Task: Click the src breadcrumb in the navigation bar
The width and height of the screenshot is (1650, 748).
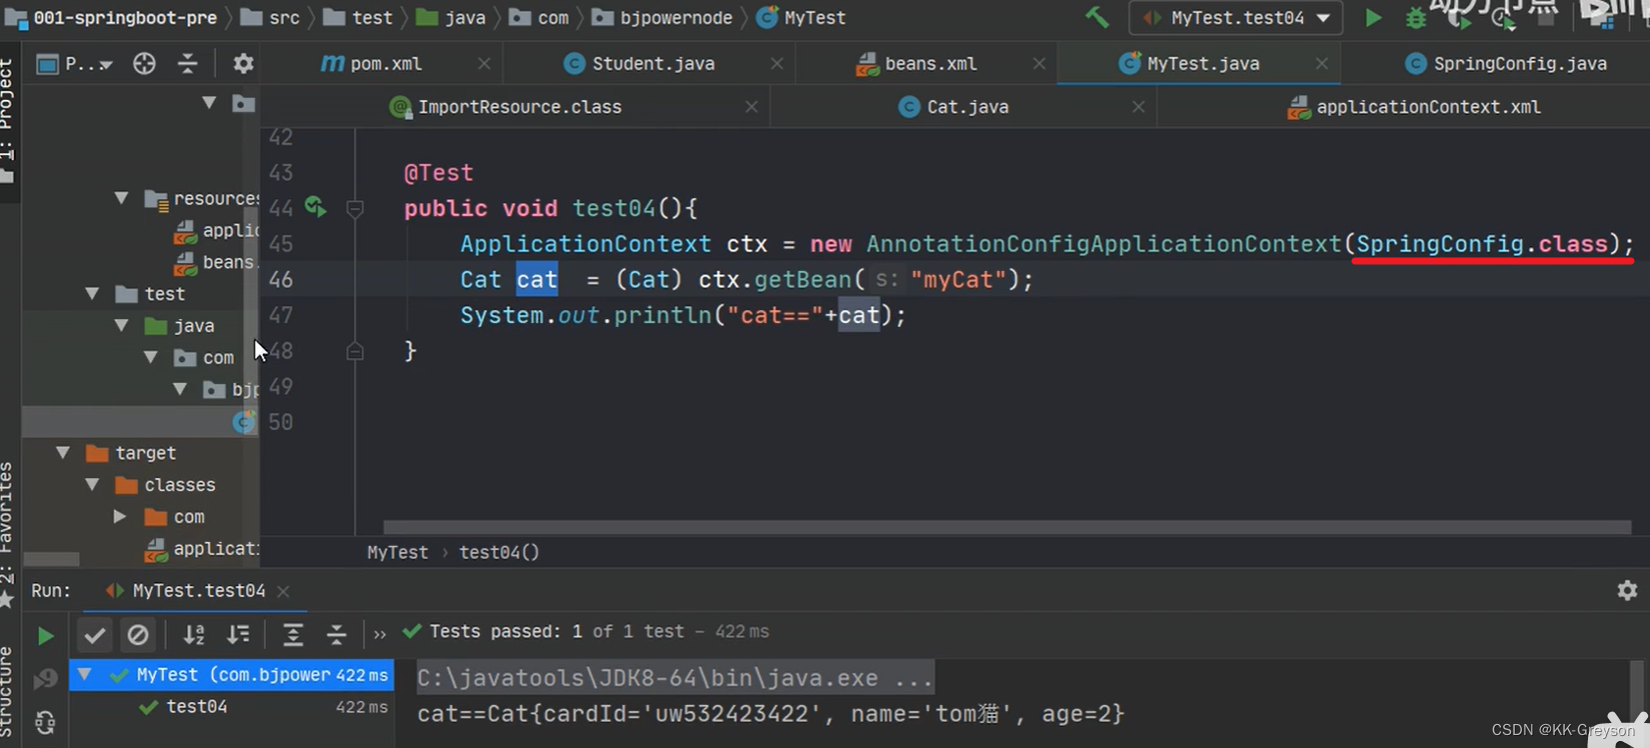Action: [271, 17]
